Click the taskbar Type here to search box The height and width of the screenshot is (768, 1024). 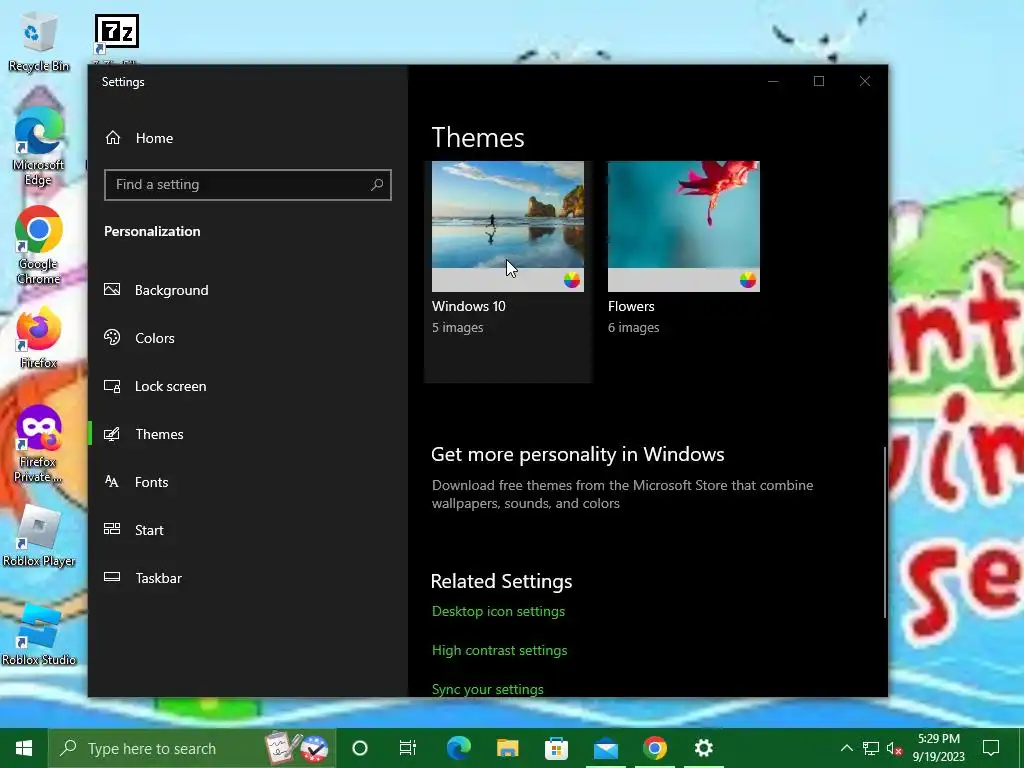pyautogui.click(x=192, y=748)
